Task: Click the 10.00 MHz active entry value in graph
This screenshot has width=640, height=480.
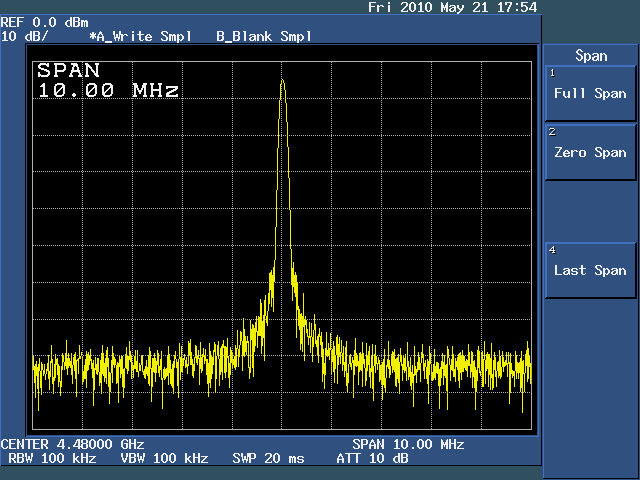Action: pos(108,90)
